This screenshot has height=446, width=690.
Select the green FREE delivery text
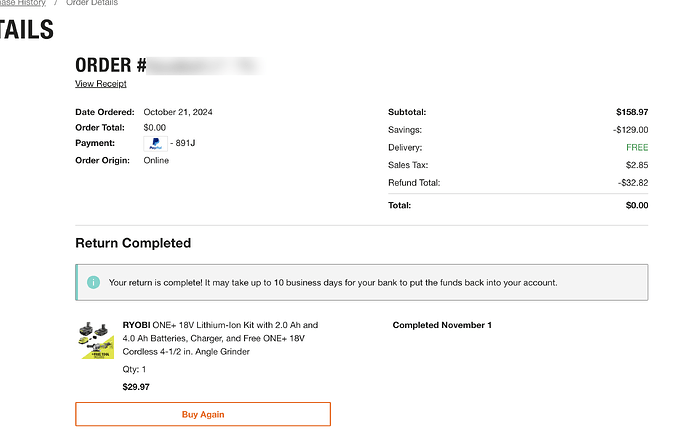[637, 147]
